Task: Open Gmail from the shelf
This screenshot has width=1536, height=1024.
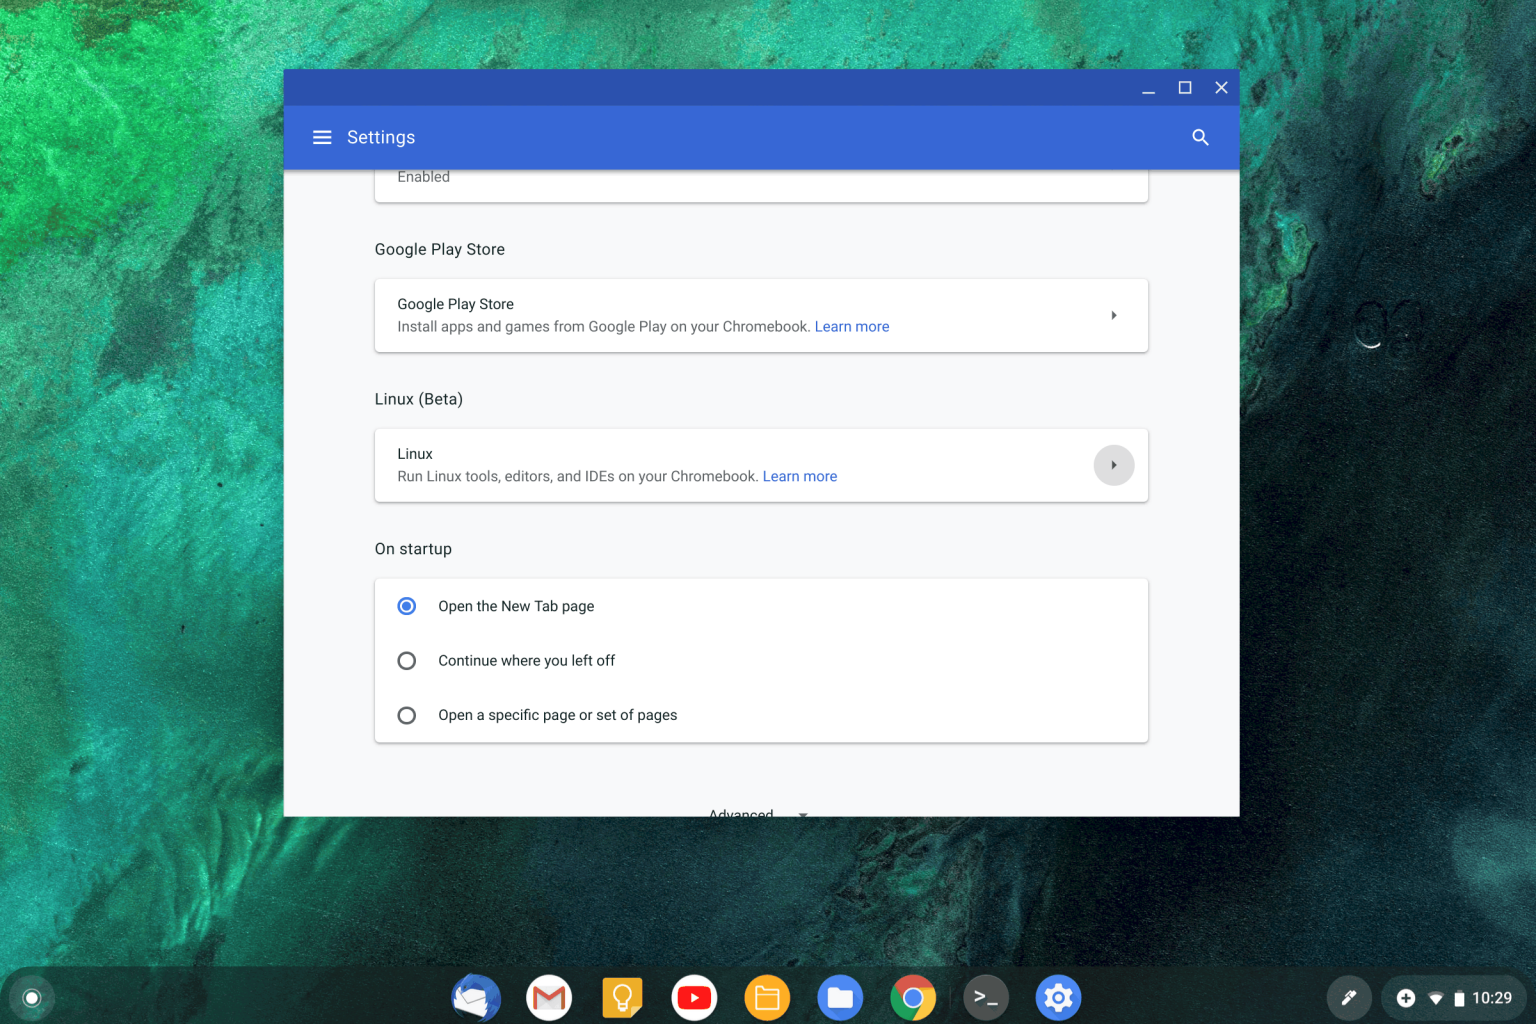Action: tap(549, 998)
